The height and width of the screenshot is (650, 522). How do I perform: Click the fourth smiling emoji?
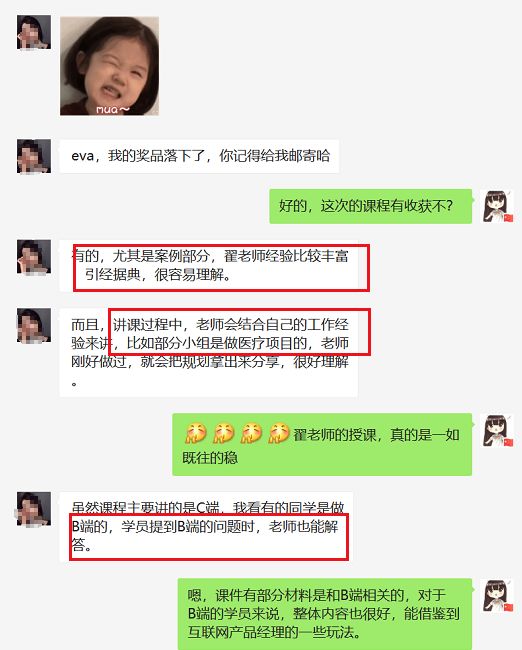[x=279, y=434]
